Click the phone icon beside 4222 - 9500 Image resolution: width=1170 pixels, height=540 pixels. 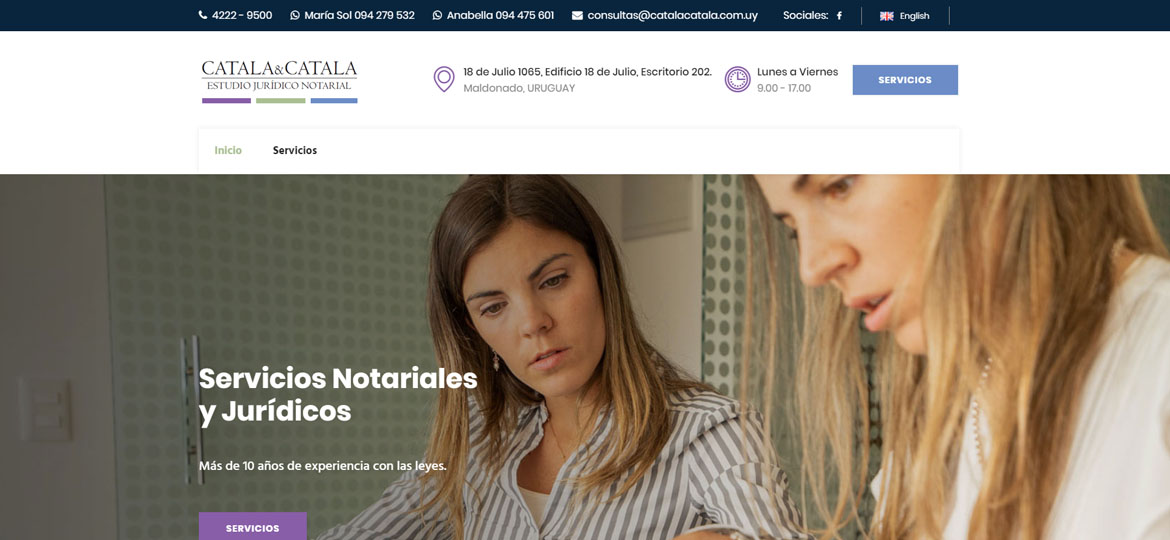pyautogui.click(x=203, y=16)
